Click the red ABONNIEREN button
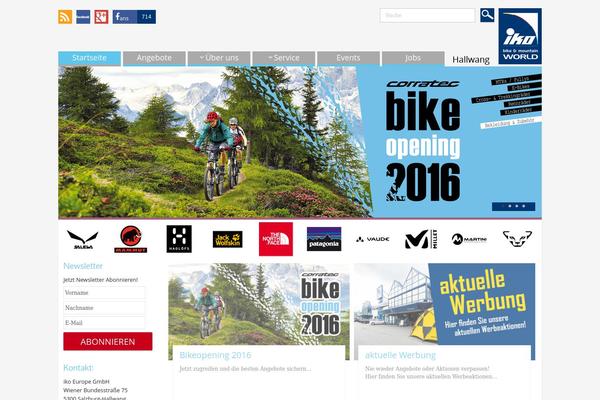Screen dimensions: 600x400 point(108,341)
